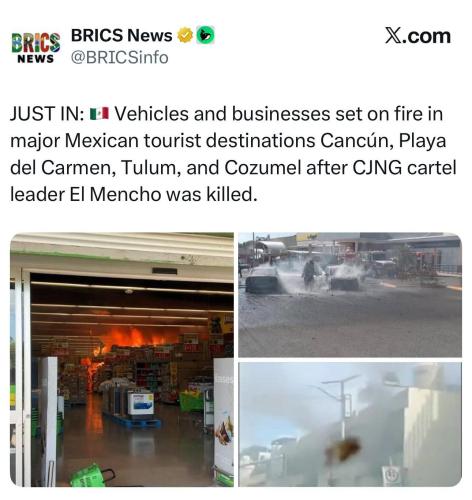472x500 pixels.
Task: Click the person standing between the smoking cars
Action: 309,275
